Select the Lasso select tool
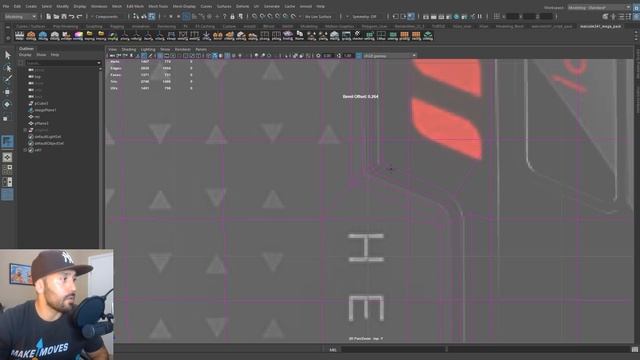The height and width of the screenshot is (360, 640). click(8, 67)
